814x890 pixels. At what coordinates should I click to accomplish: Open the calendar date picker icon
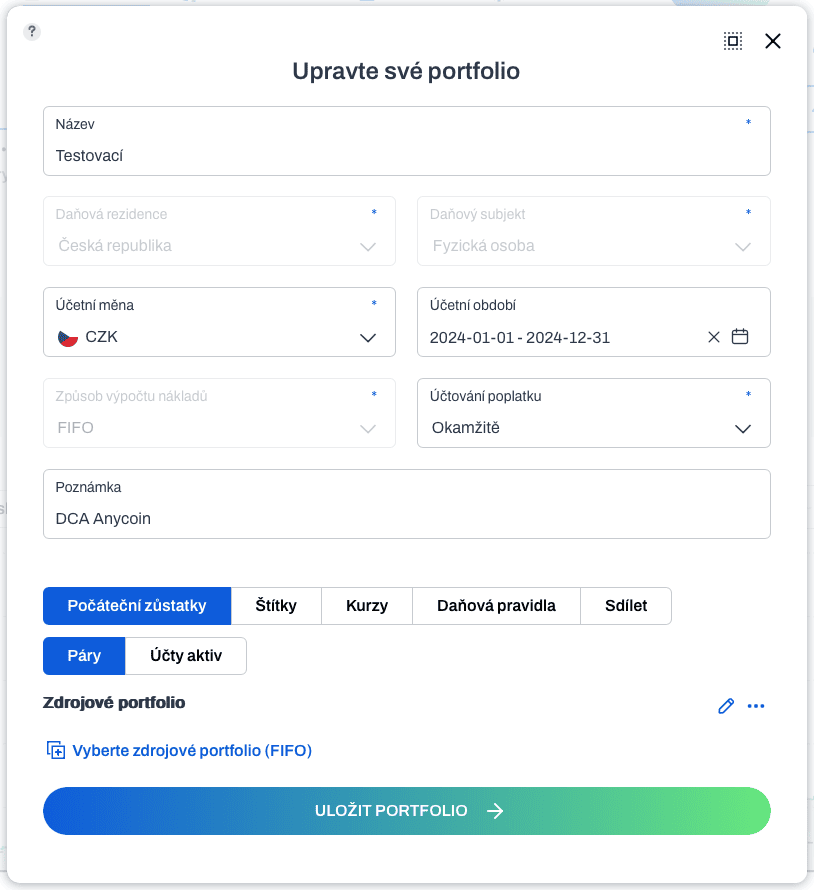740,337
